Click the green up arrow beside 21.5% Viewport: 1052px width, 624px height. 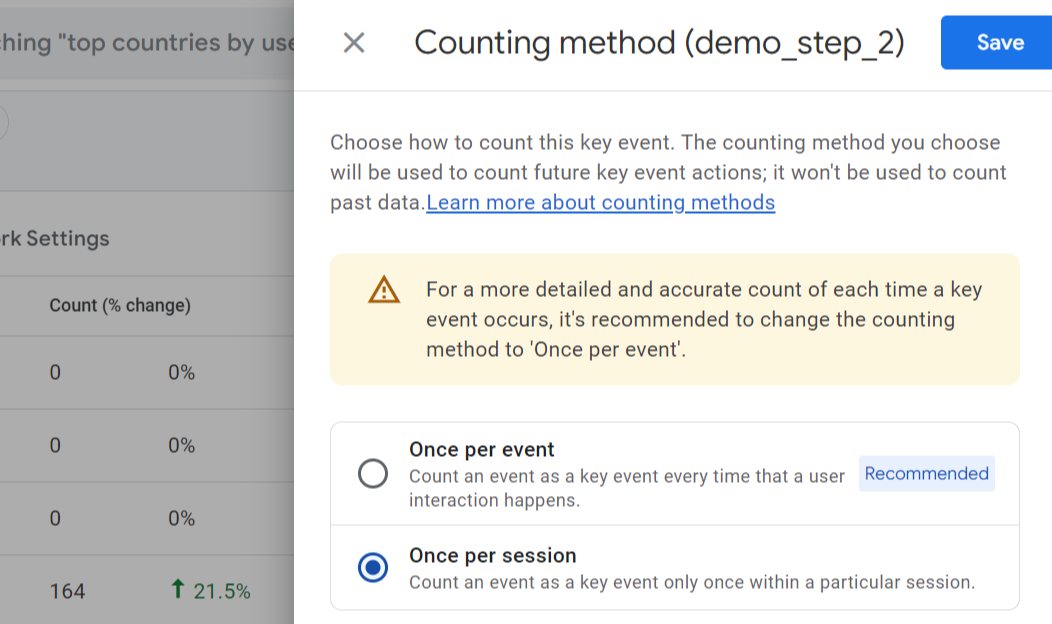[178, 591]
